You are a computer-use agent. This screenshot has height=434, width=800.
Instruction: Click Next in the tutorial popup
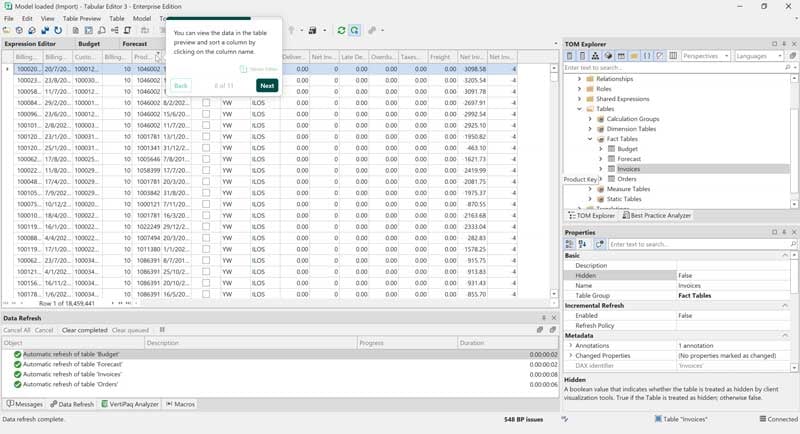pos(267,86)
